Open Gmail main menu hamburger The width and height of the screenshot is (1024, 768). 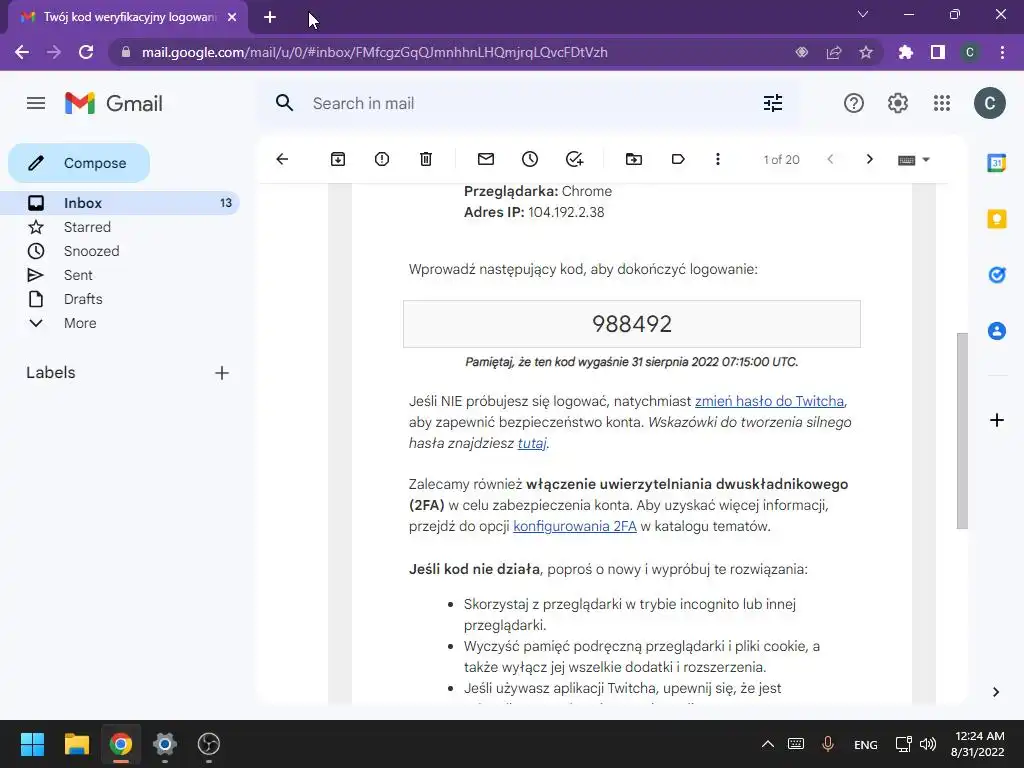click(x=36, y=103)
